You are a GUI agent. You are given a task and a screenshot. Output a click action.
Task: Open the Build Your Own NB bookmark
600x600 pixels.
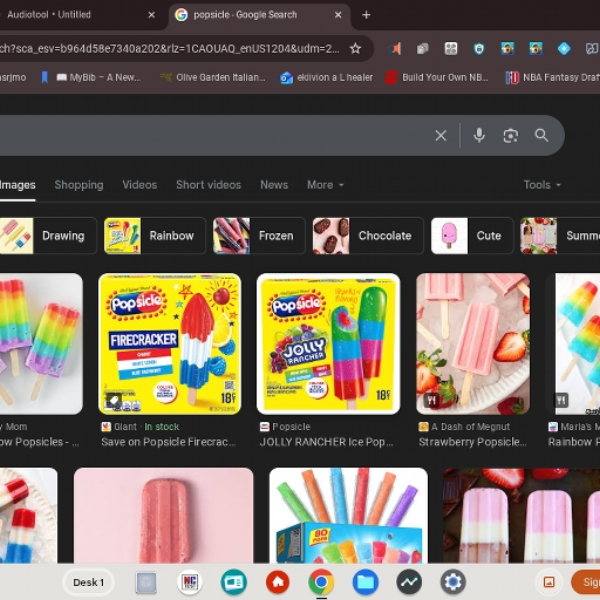pyautogui.click(x=437, y=77)
